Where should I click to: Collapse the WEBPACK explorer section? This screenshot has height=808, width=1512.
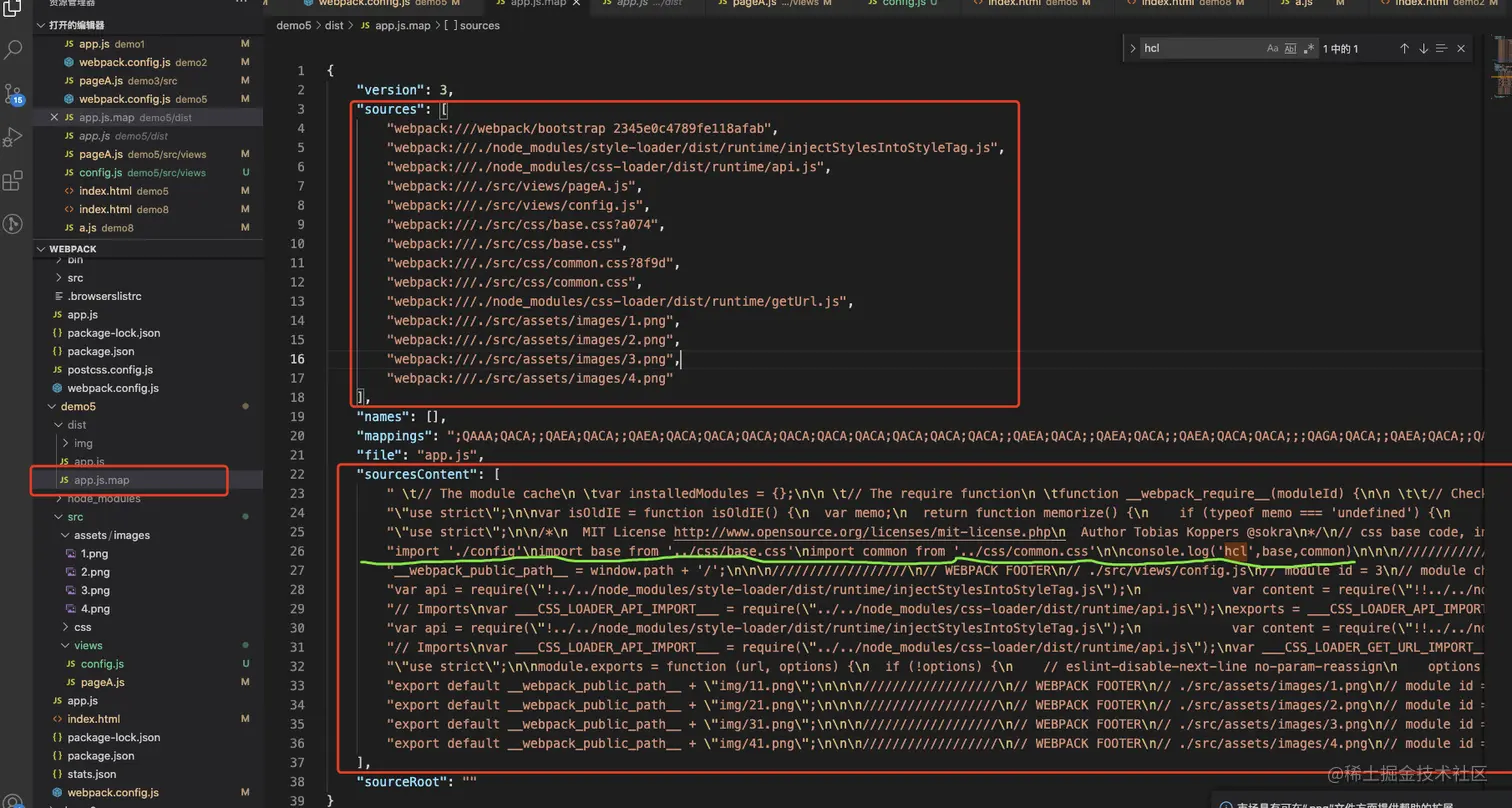pos(148,249)
